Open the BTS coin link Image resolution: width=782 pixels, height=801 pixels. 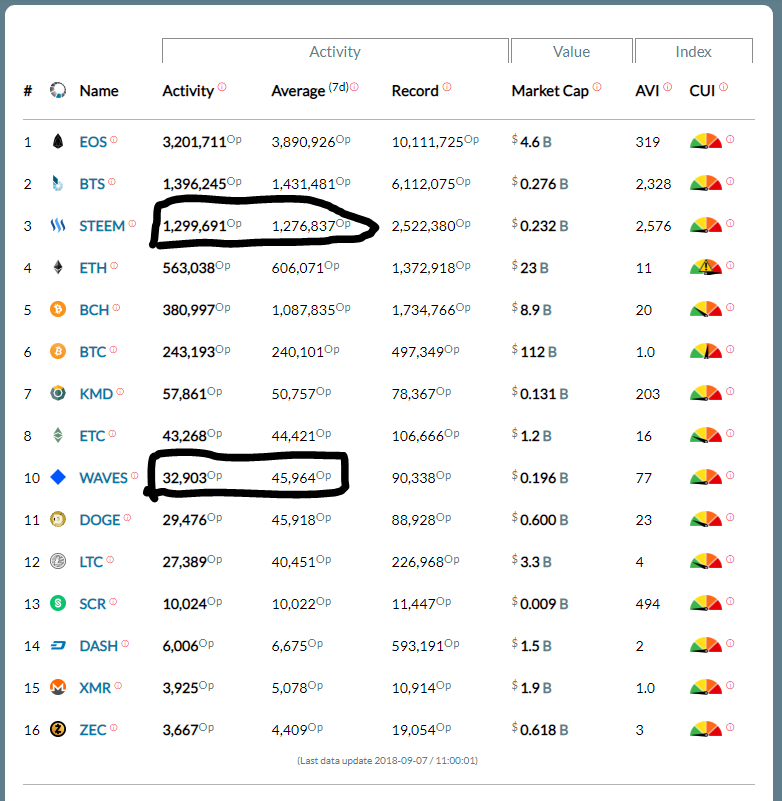92,183
